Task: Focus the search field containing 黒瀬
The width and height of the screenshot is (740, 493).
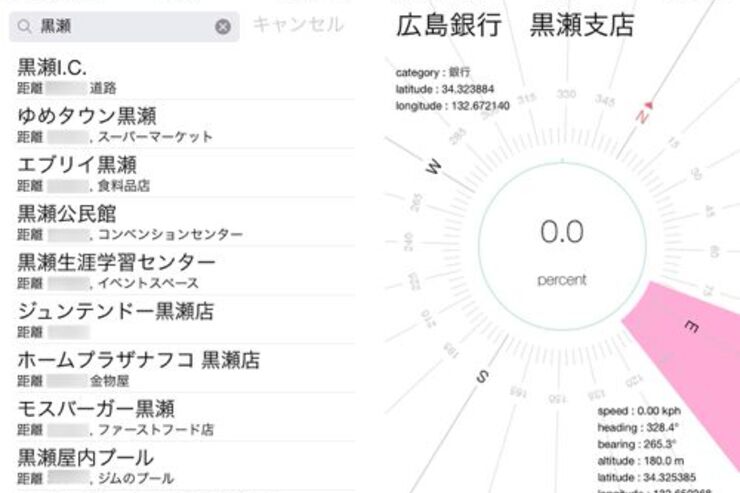Action: pos(124,26)
